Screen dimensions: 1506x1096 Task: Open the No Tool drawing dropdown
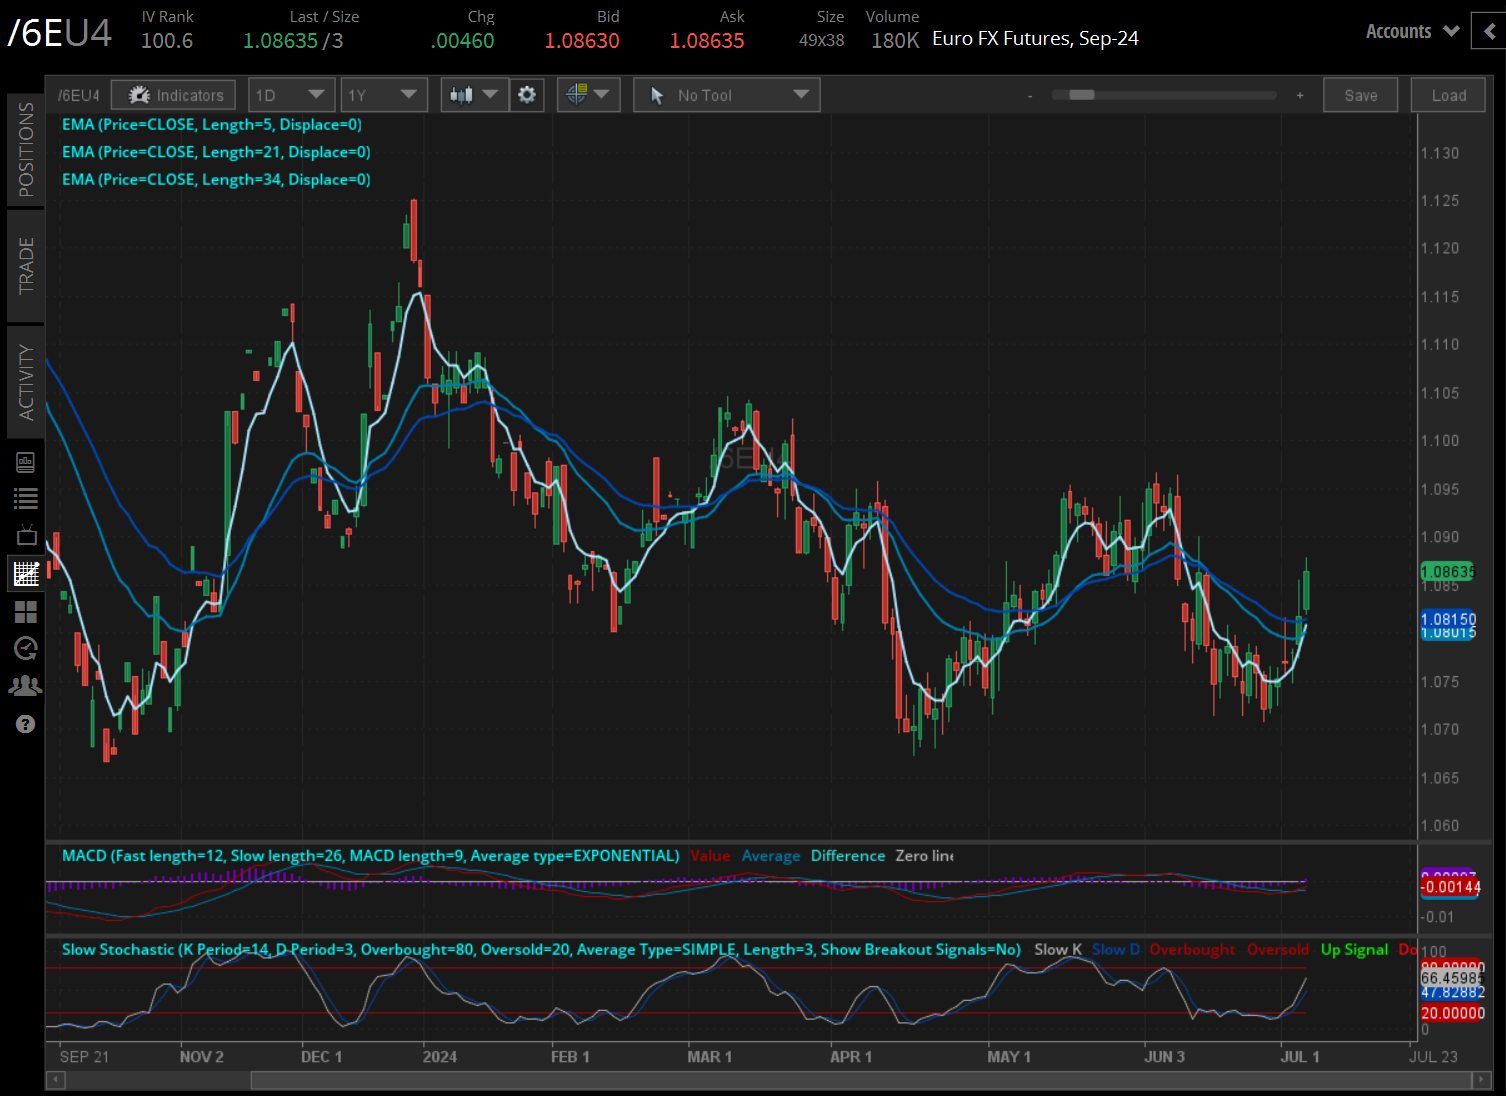726,95
